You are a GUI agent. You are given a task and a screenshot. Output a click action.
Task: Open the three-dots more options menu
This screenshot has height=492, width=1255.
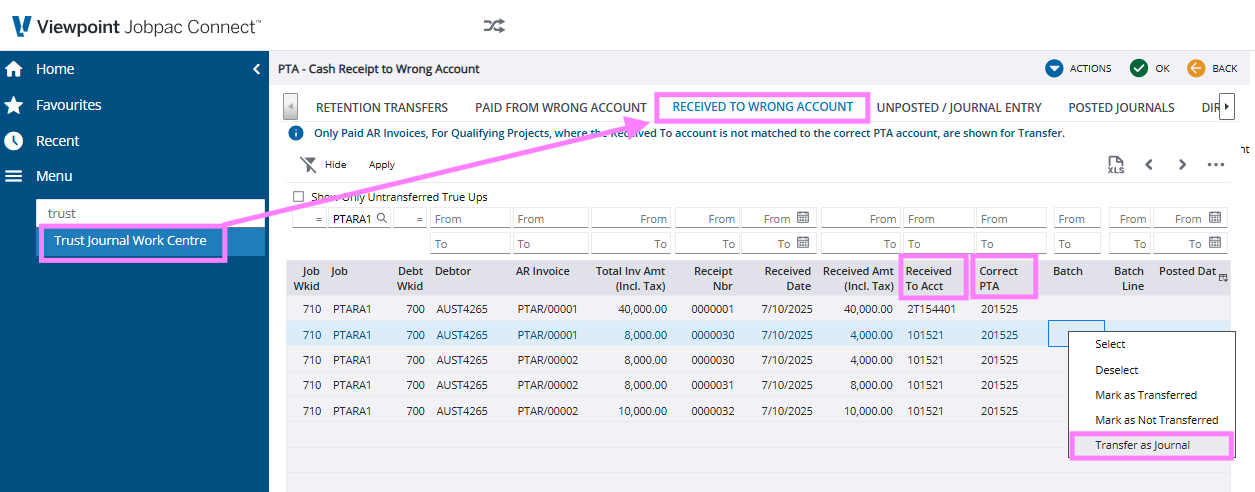tap(1216, 165)
